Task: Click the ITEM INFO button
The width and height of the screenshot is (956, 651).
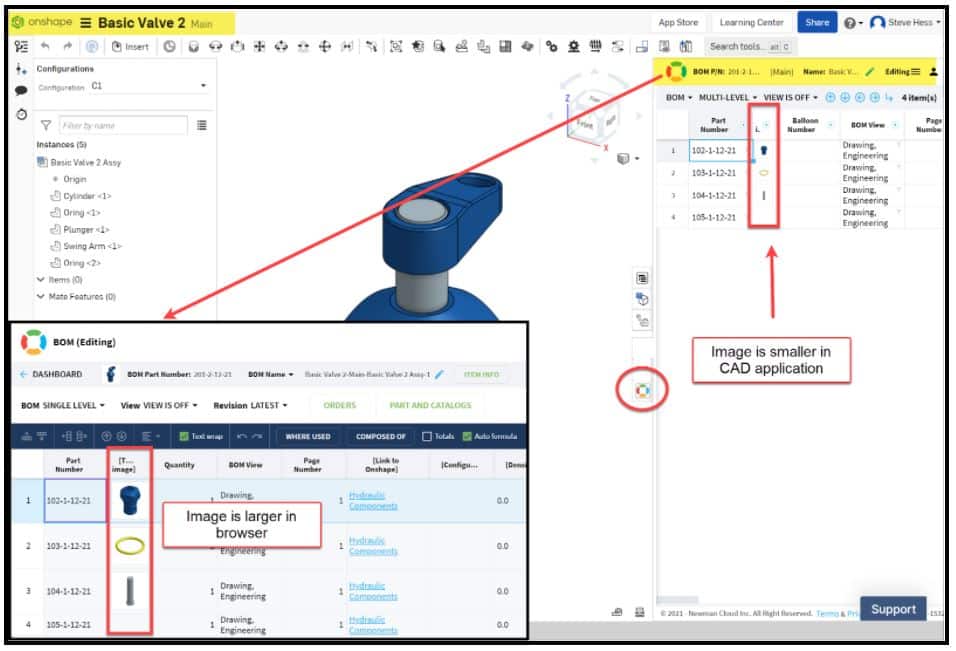Action: coord(481,374)
